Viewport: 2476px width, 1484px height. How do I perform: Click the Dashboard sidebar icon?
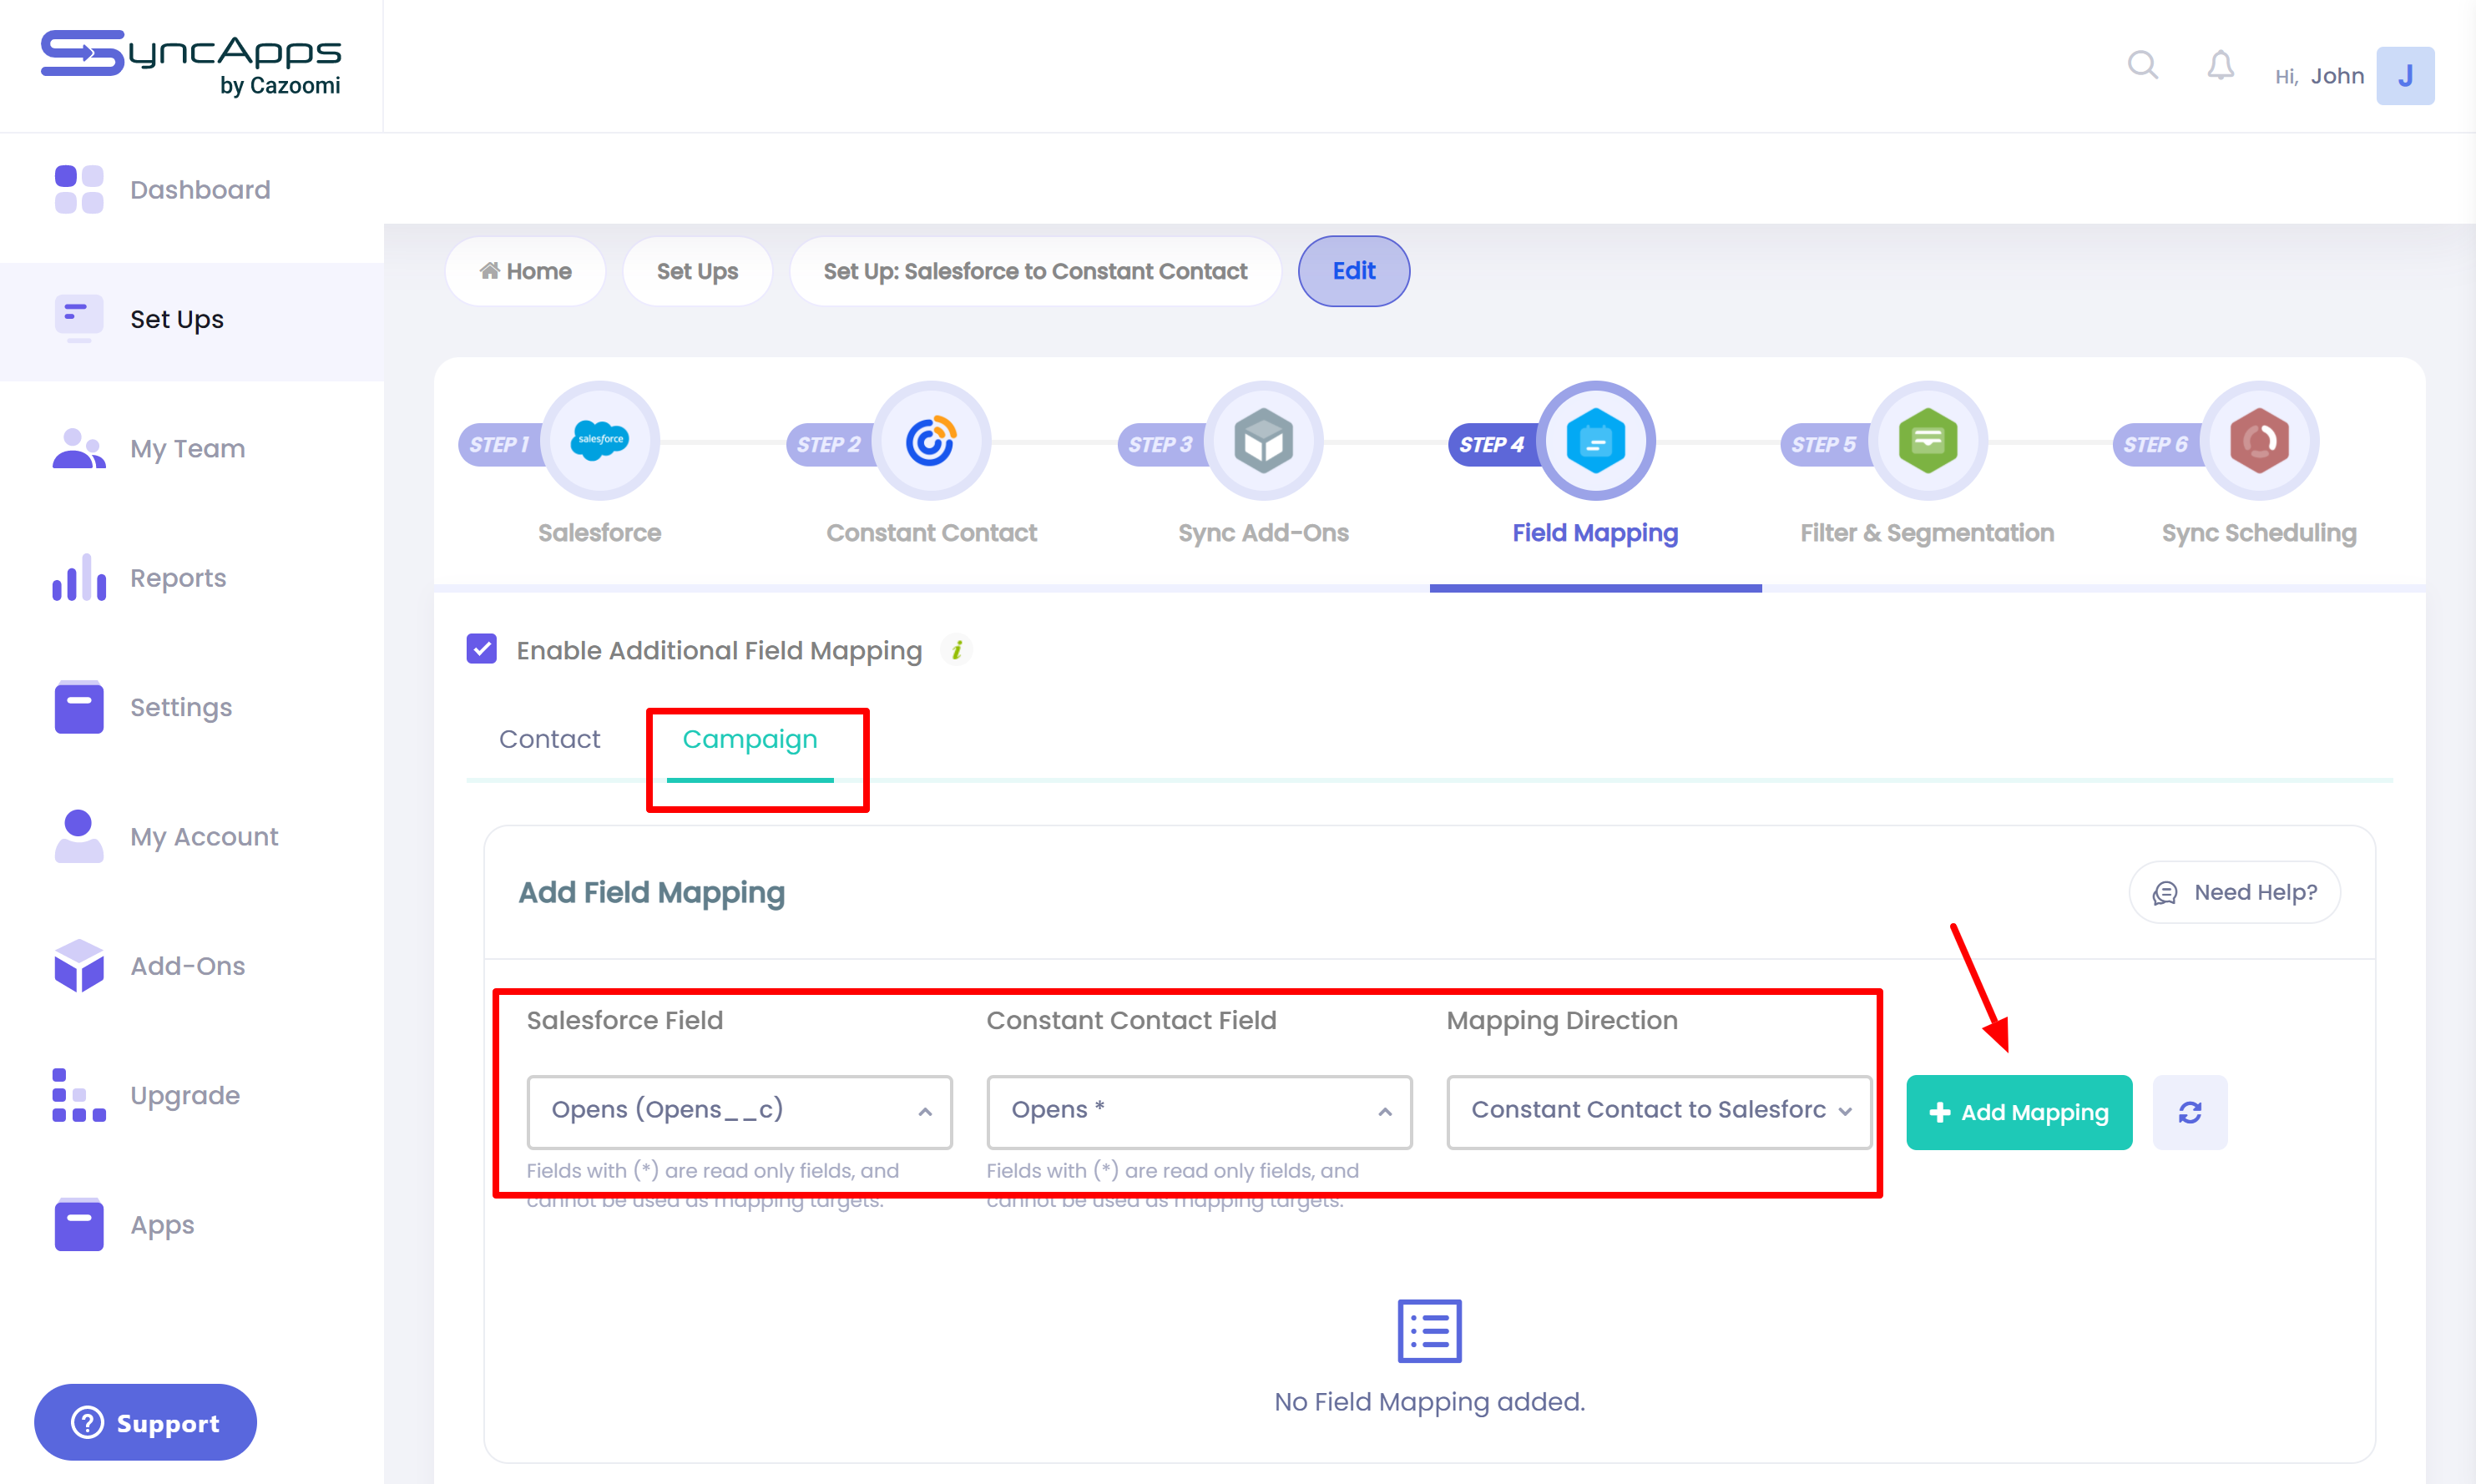(79, 190)
